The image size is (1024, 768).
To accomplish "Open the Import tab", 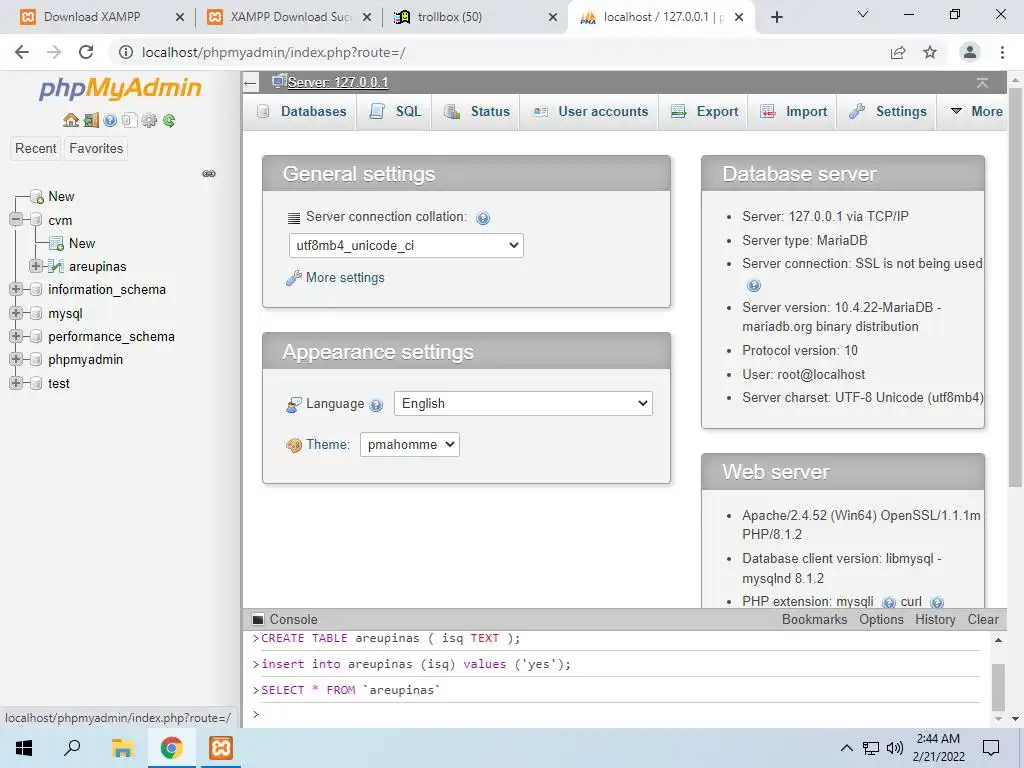I will coord(794,112).
